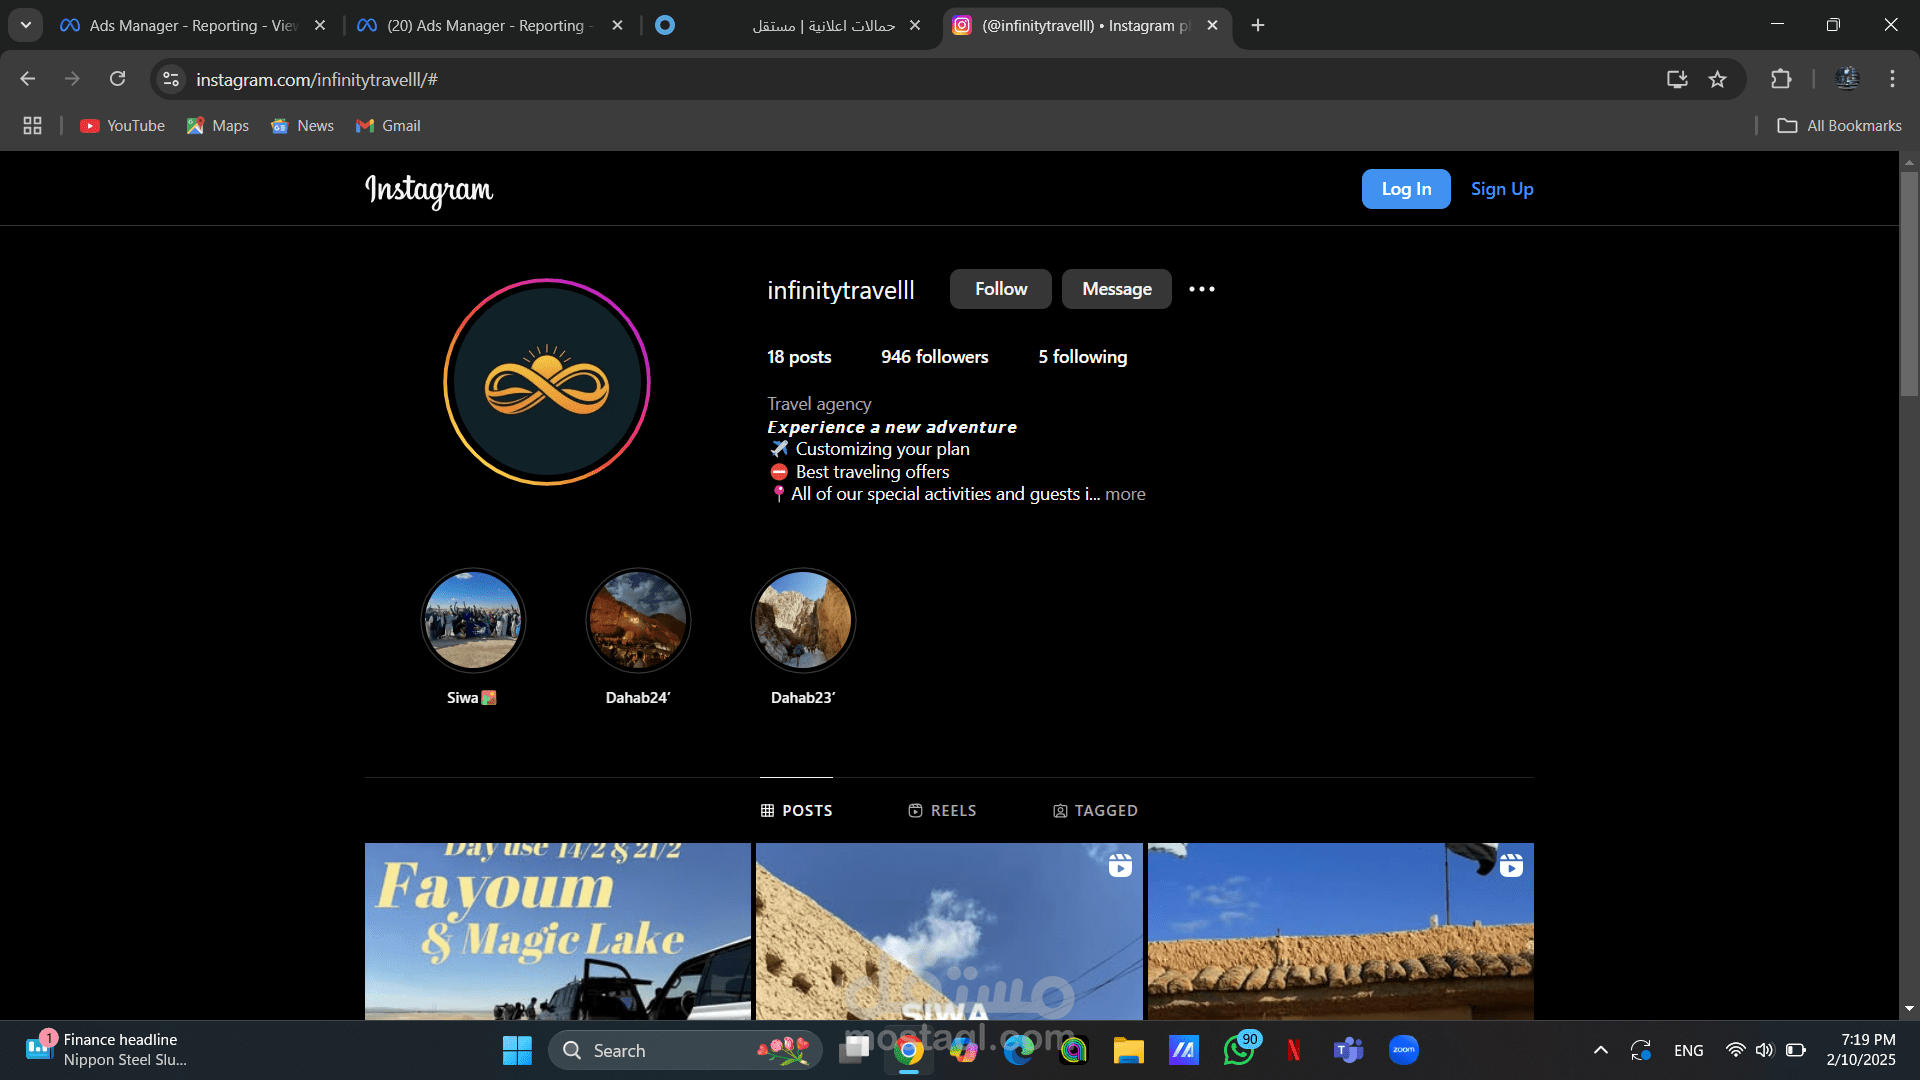This screenshot has width=1920, height=1080.
Task: Click the Instagram logo wordmark
Action: [429, 189]
